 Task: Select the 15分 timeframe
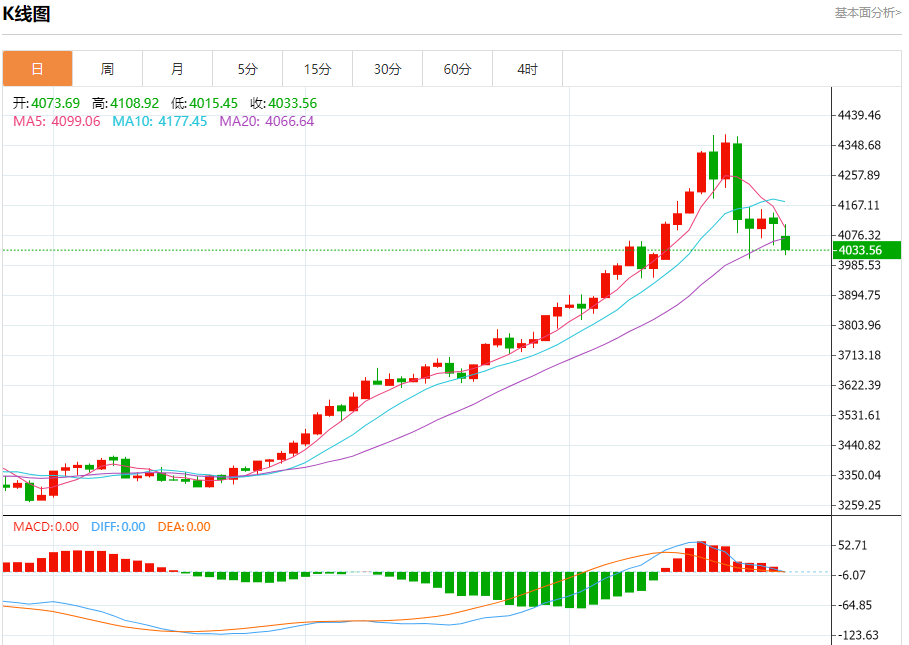[317, 68]
